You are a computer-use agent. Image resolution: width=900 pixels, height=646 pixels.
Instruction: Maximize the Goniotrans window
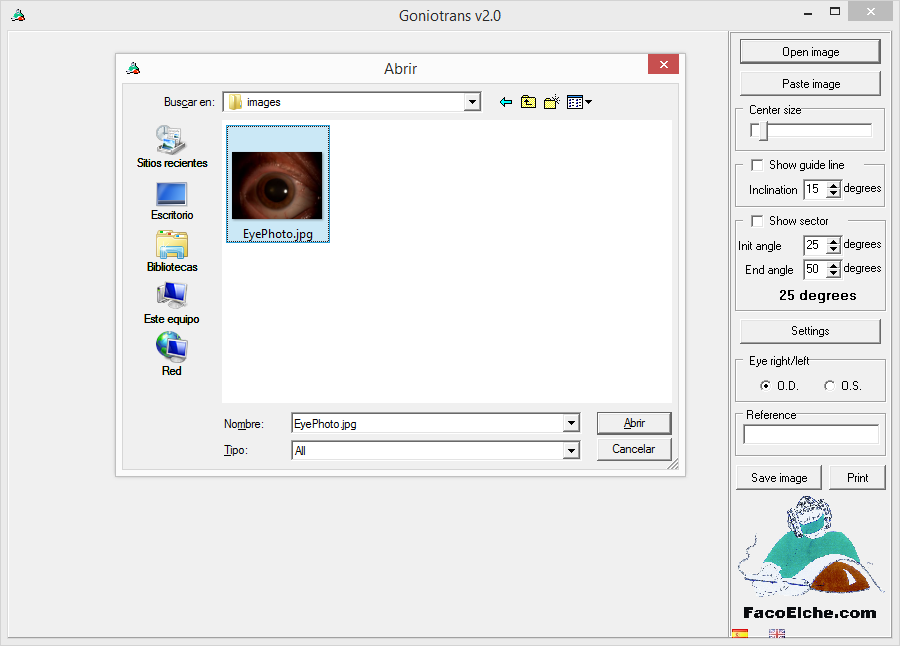click(x=835, y=11)
